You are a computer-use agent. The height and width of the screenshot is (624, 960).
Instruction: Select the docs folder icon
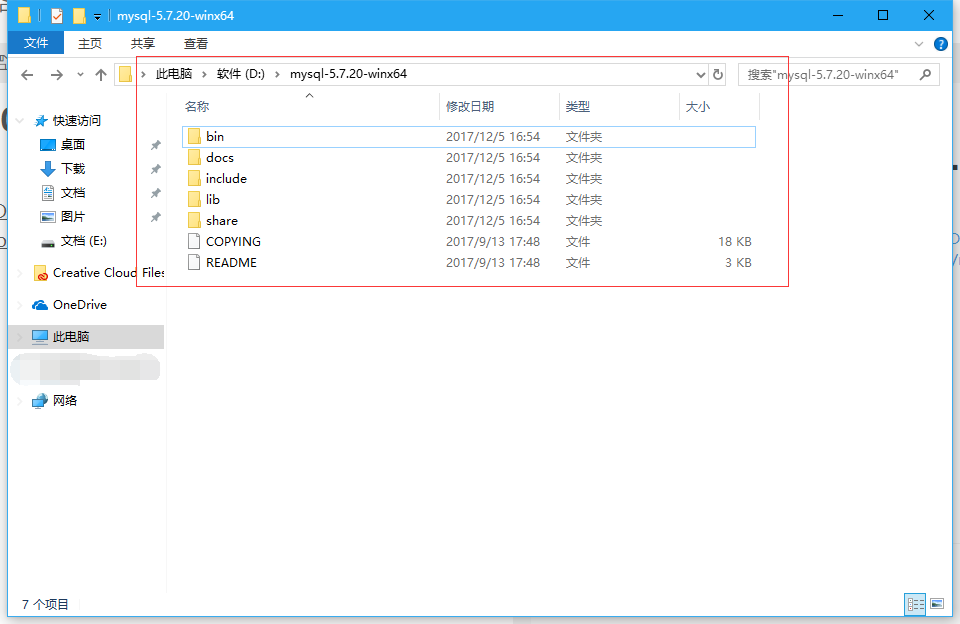click(x=194, y=157)
